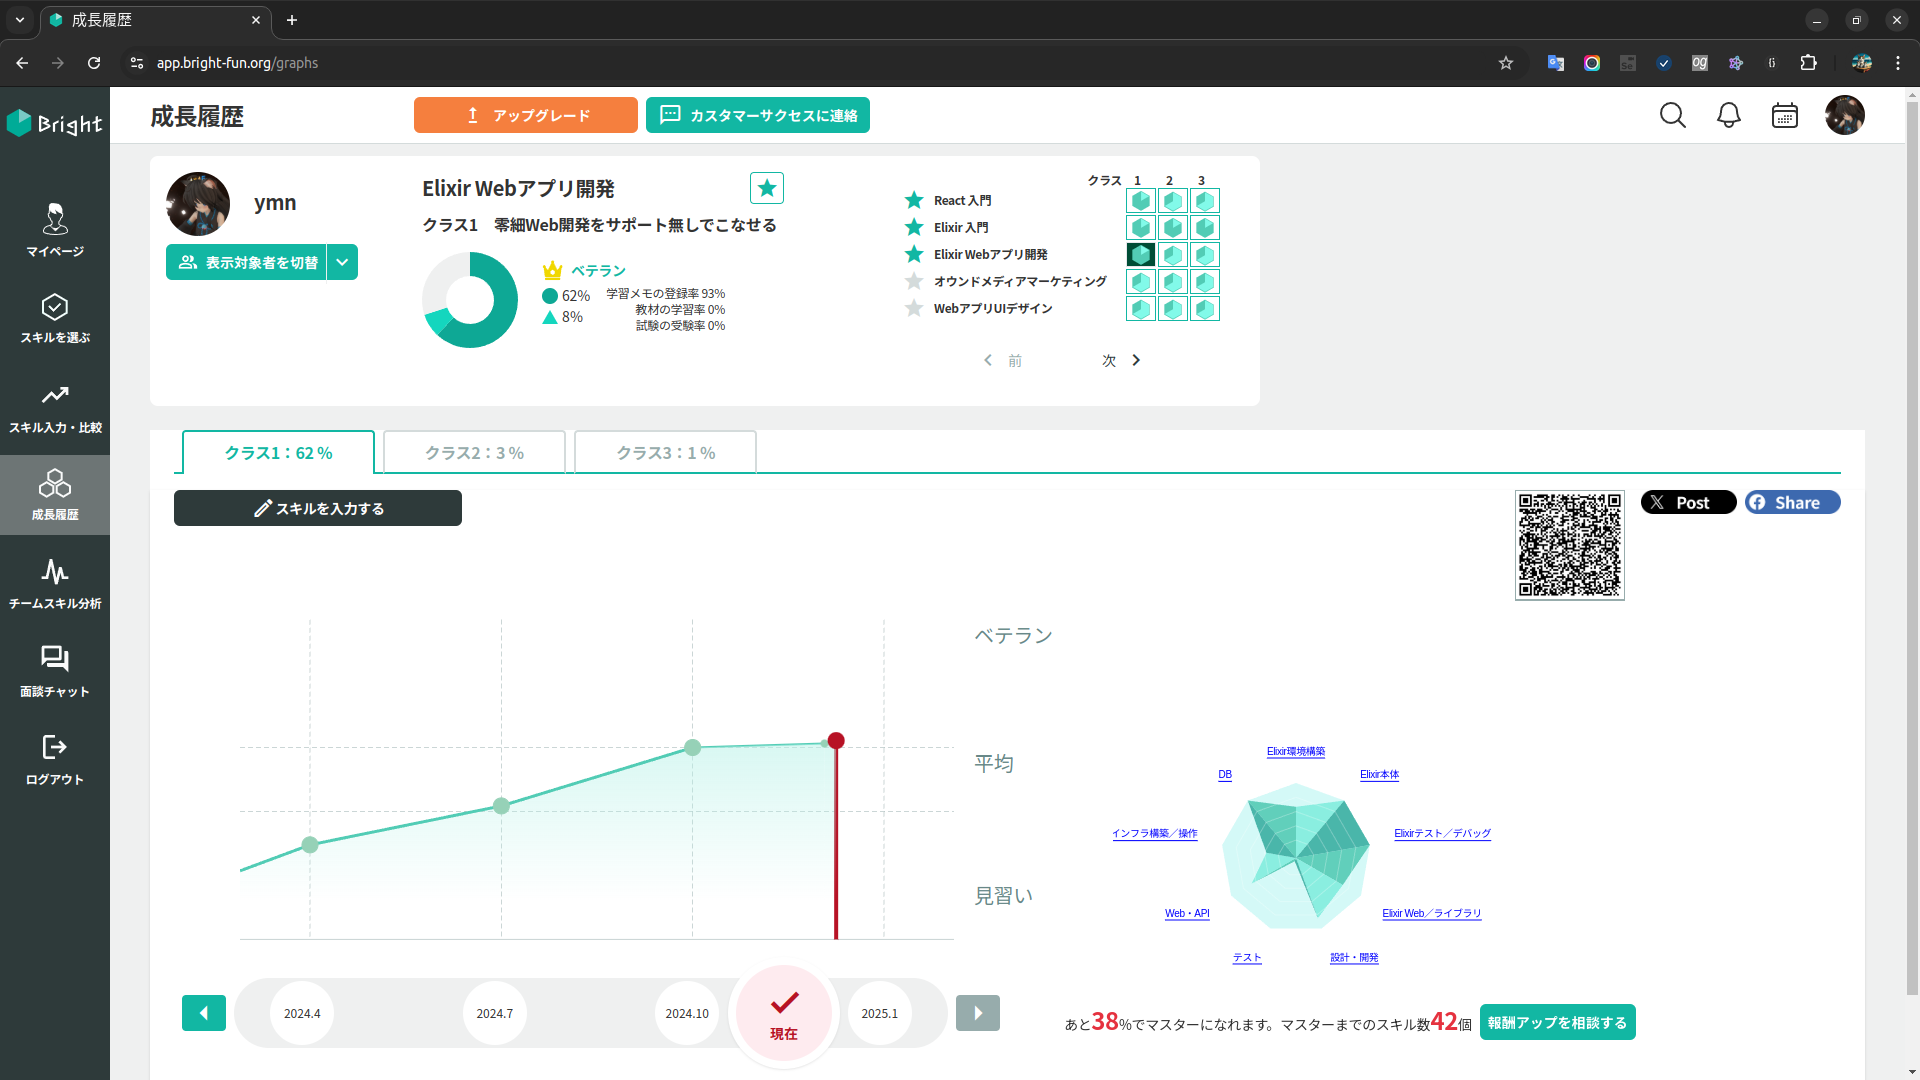Open the search magnifier icon
This screenshot has width=1920, height=1080.
coord(1672,115)
